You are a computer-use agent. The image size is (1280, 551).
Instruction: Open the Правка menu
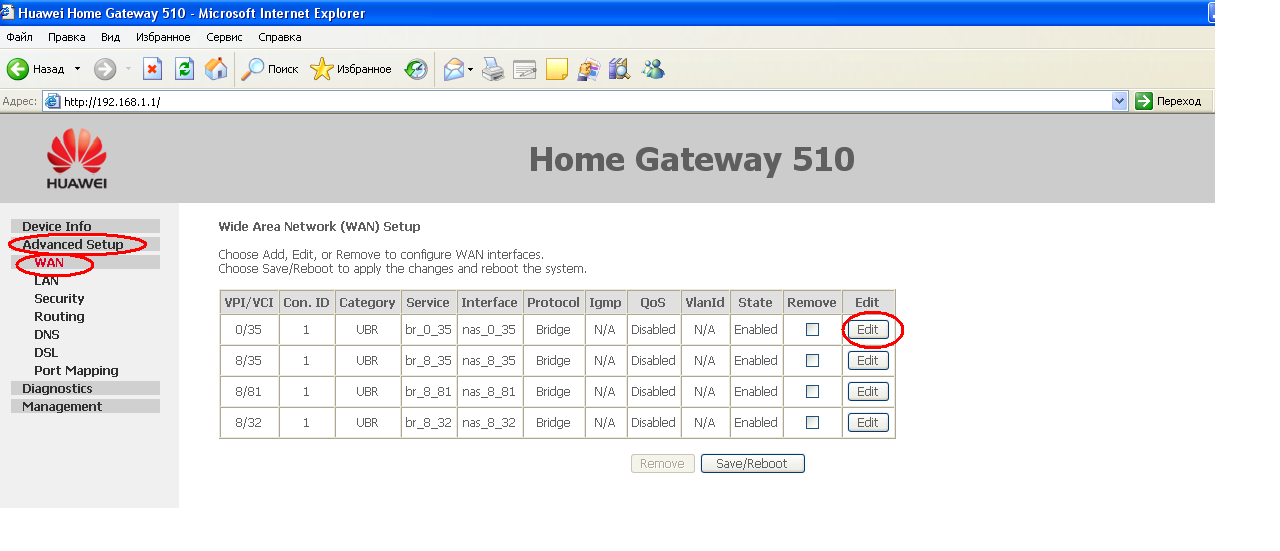pyautogui.click(x=67, y=37)
